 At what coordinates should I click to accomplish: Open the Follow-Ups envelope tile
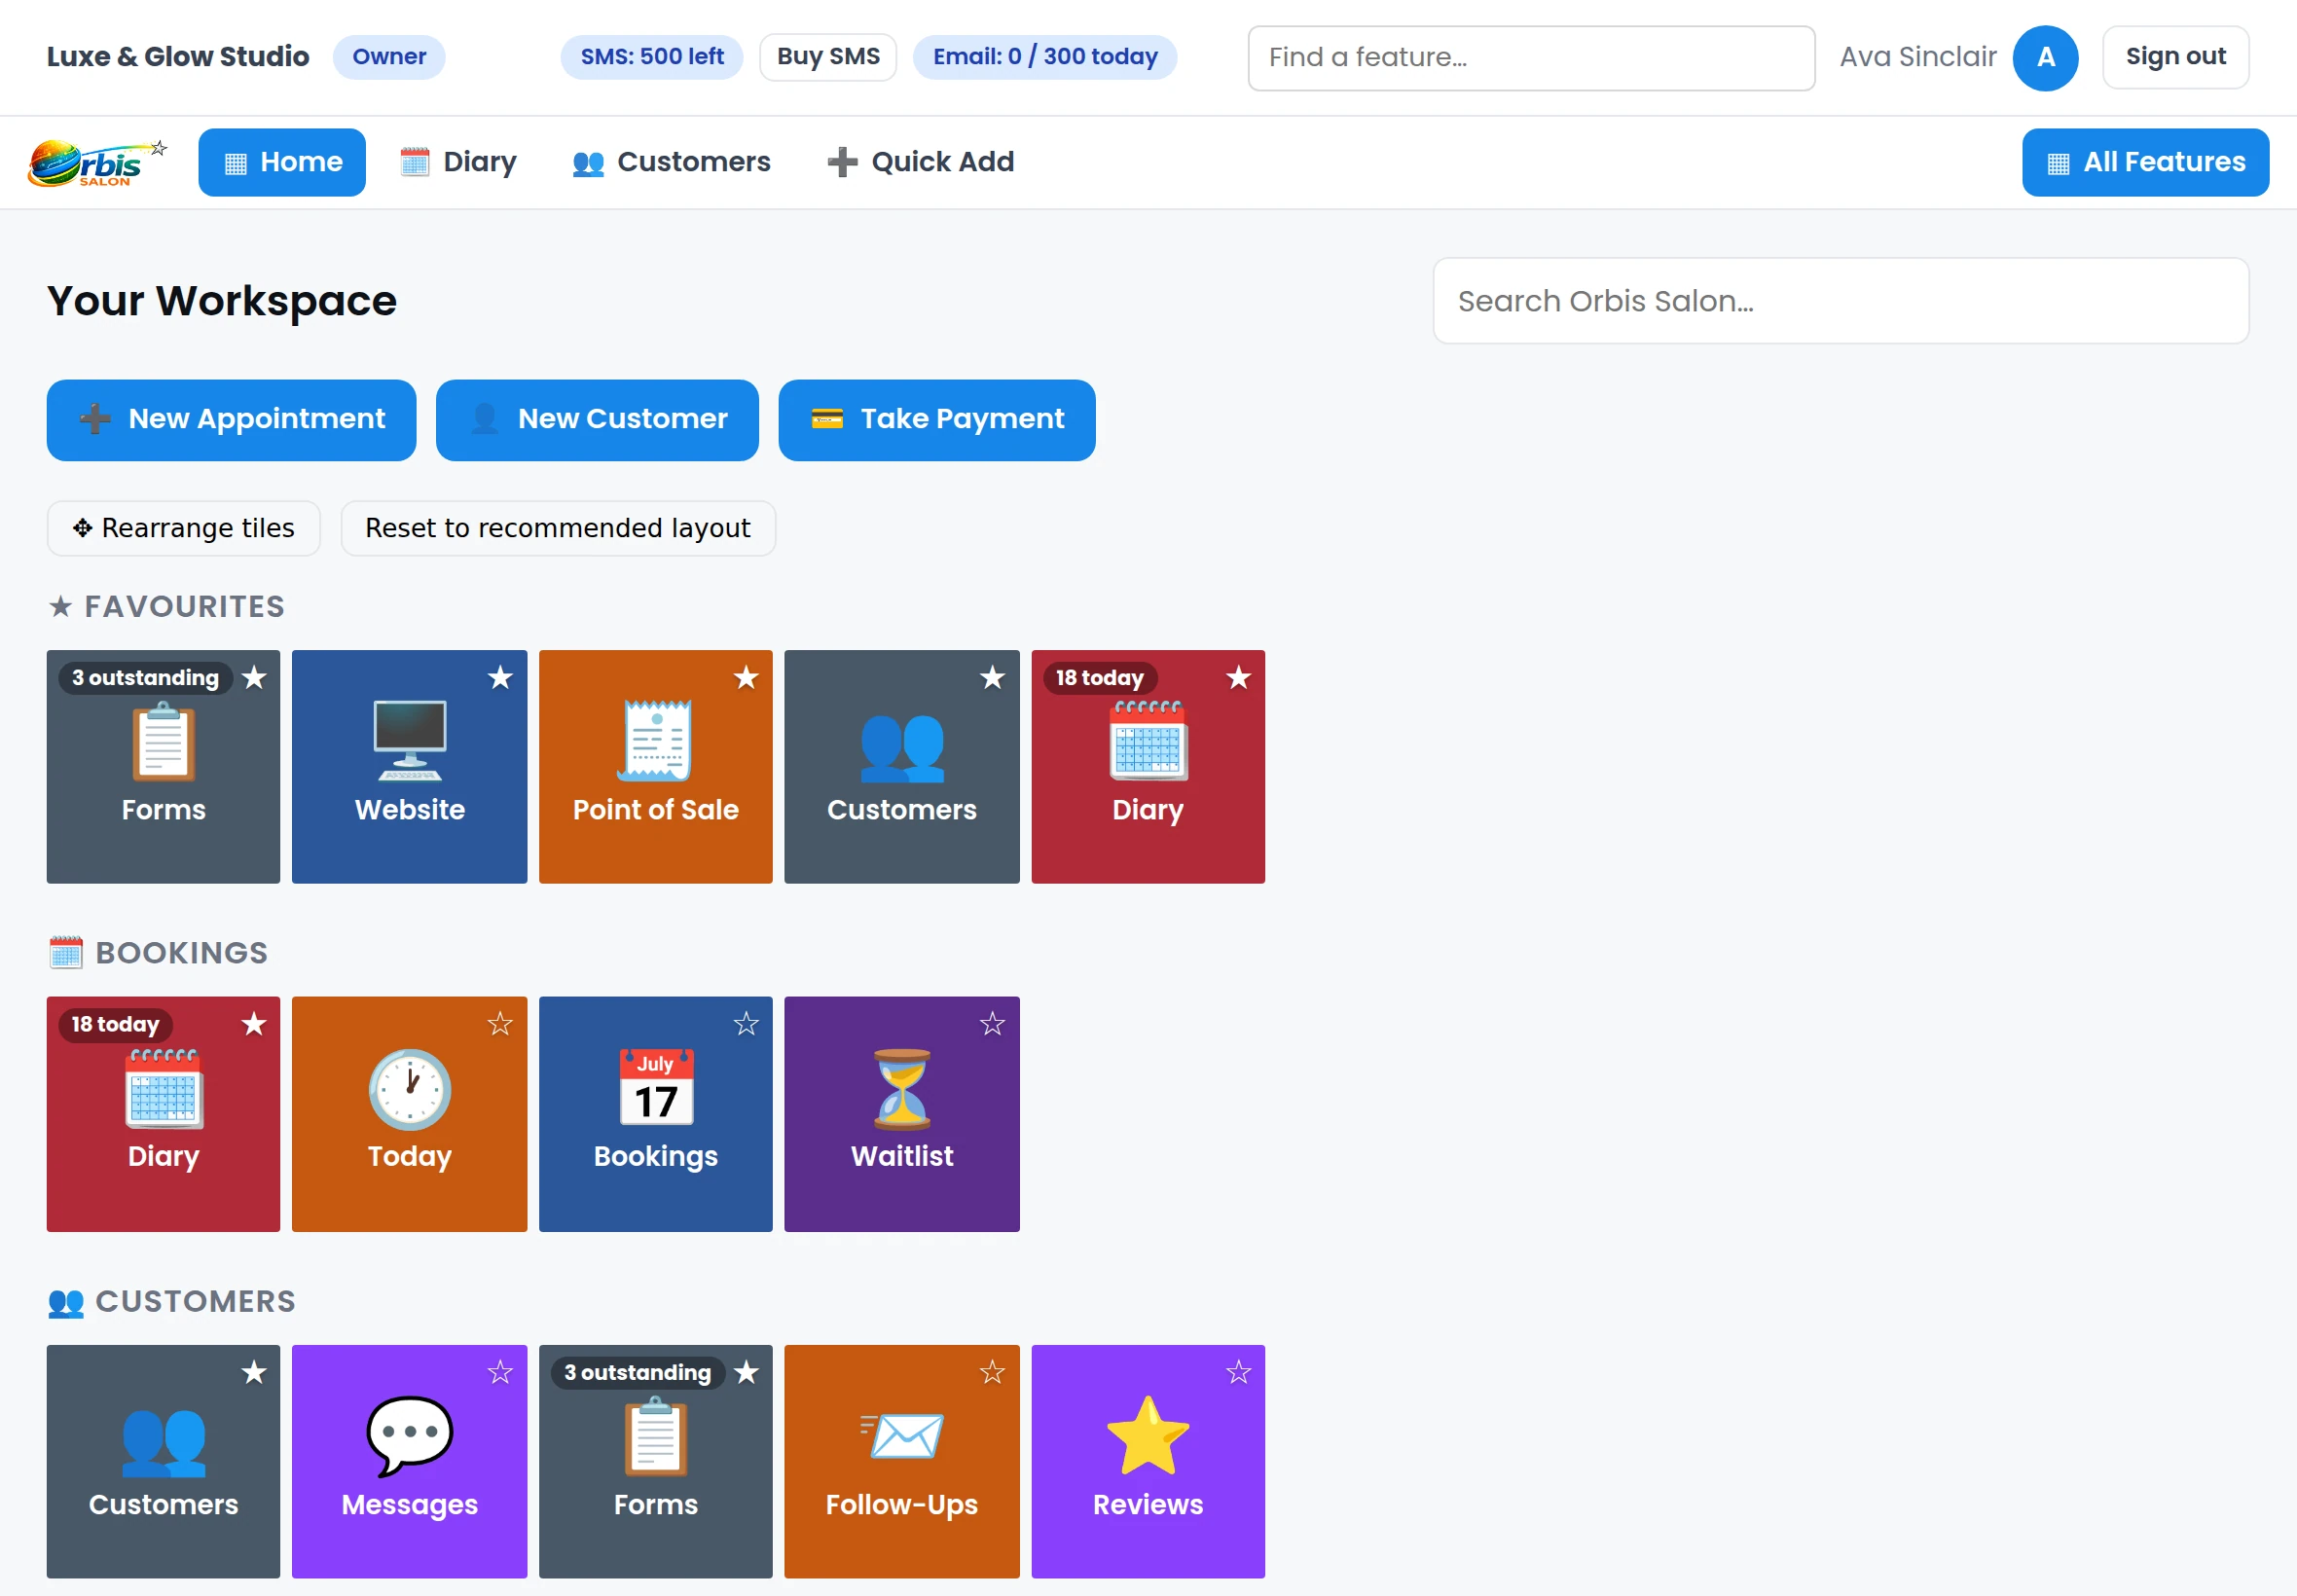902,1461
